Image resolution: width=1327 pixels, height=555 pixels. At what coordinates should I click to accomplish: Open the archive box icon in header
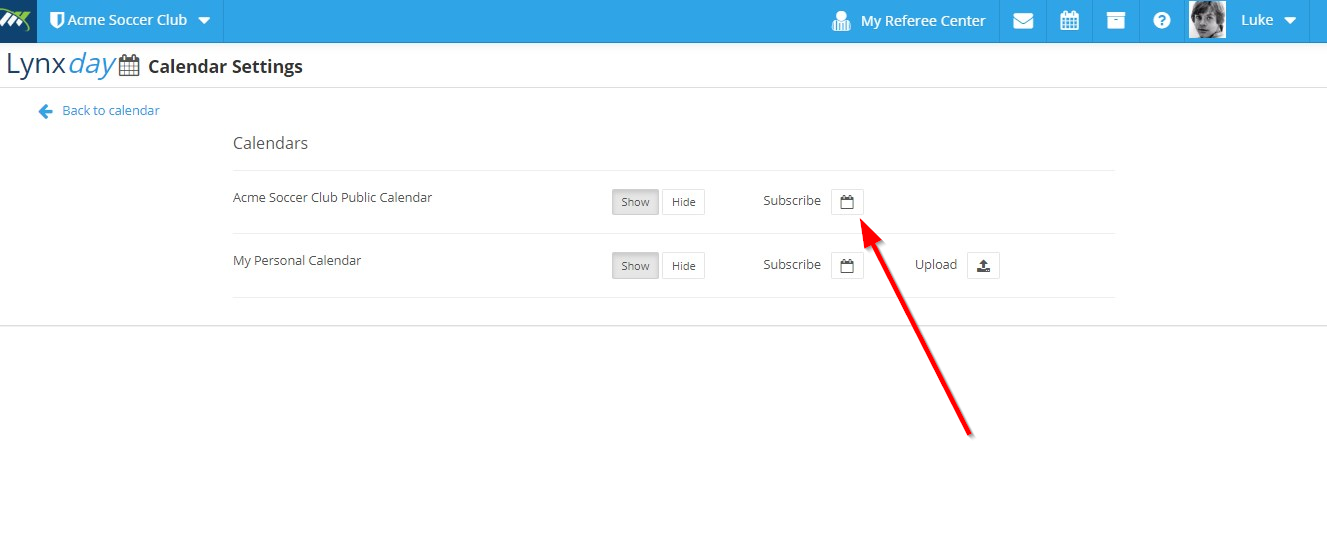point(1115,21)
